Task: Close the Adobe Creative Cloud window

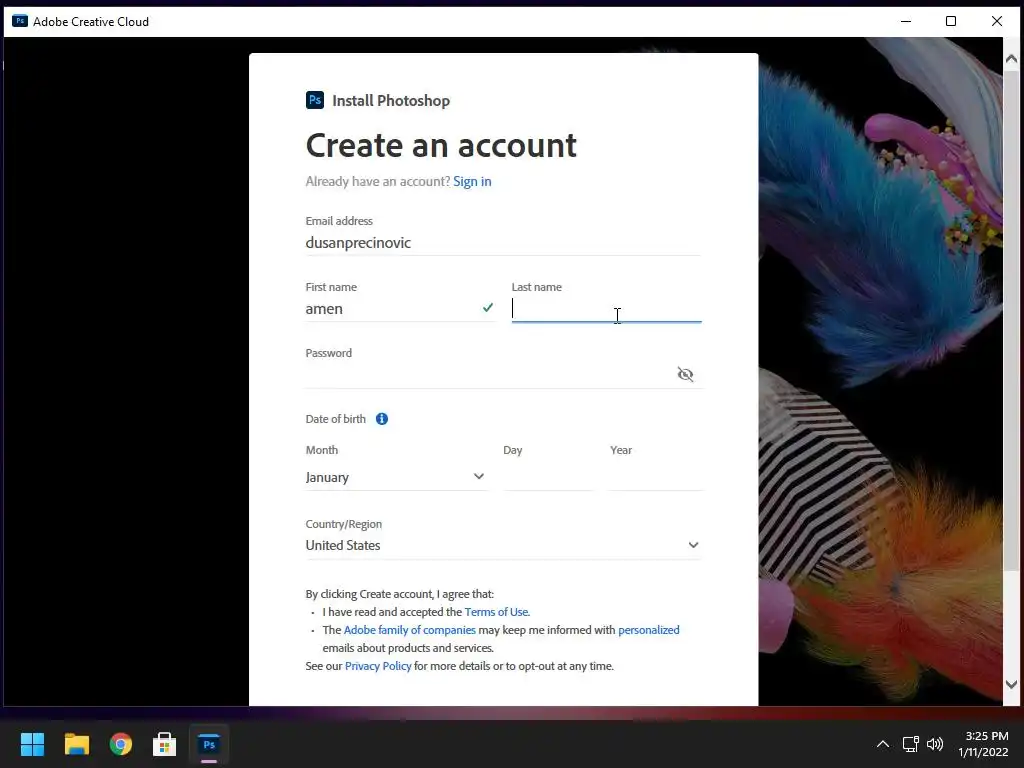Action: tap(997, 21)
